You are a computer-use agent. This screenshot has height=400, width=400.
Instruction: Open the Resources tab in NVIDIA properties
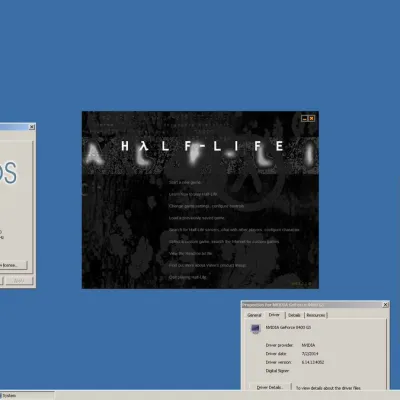pyautogui.click(x=316, y=315)
